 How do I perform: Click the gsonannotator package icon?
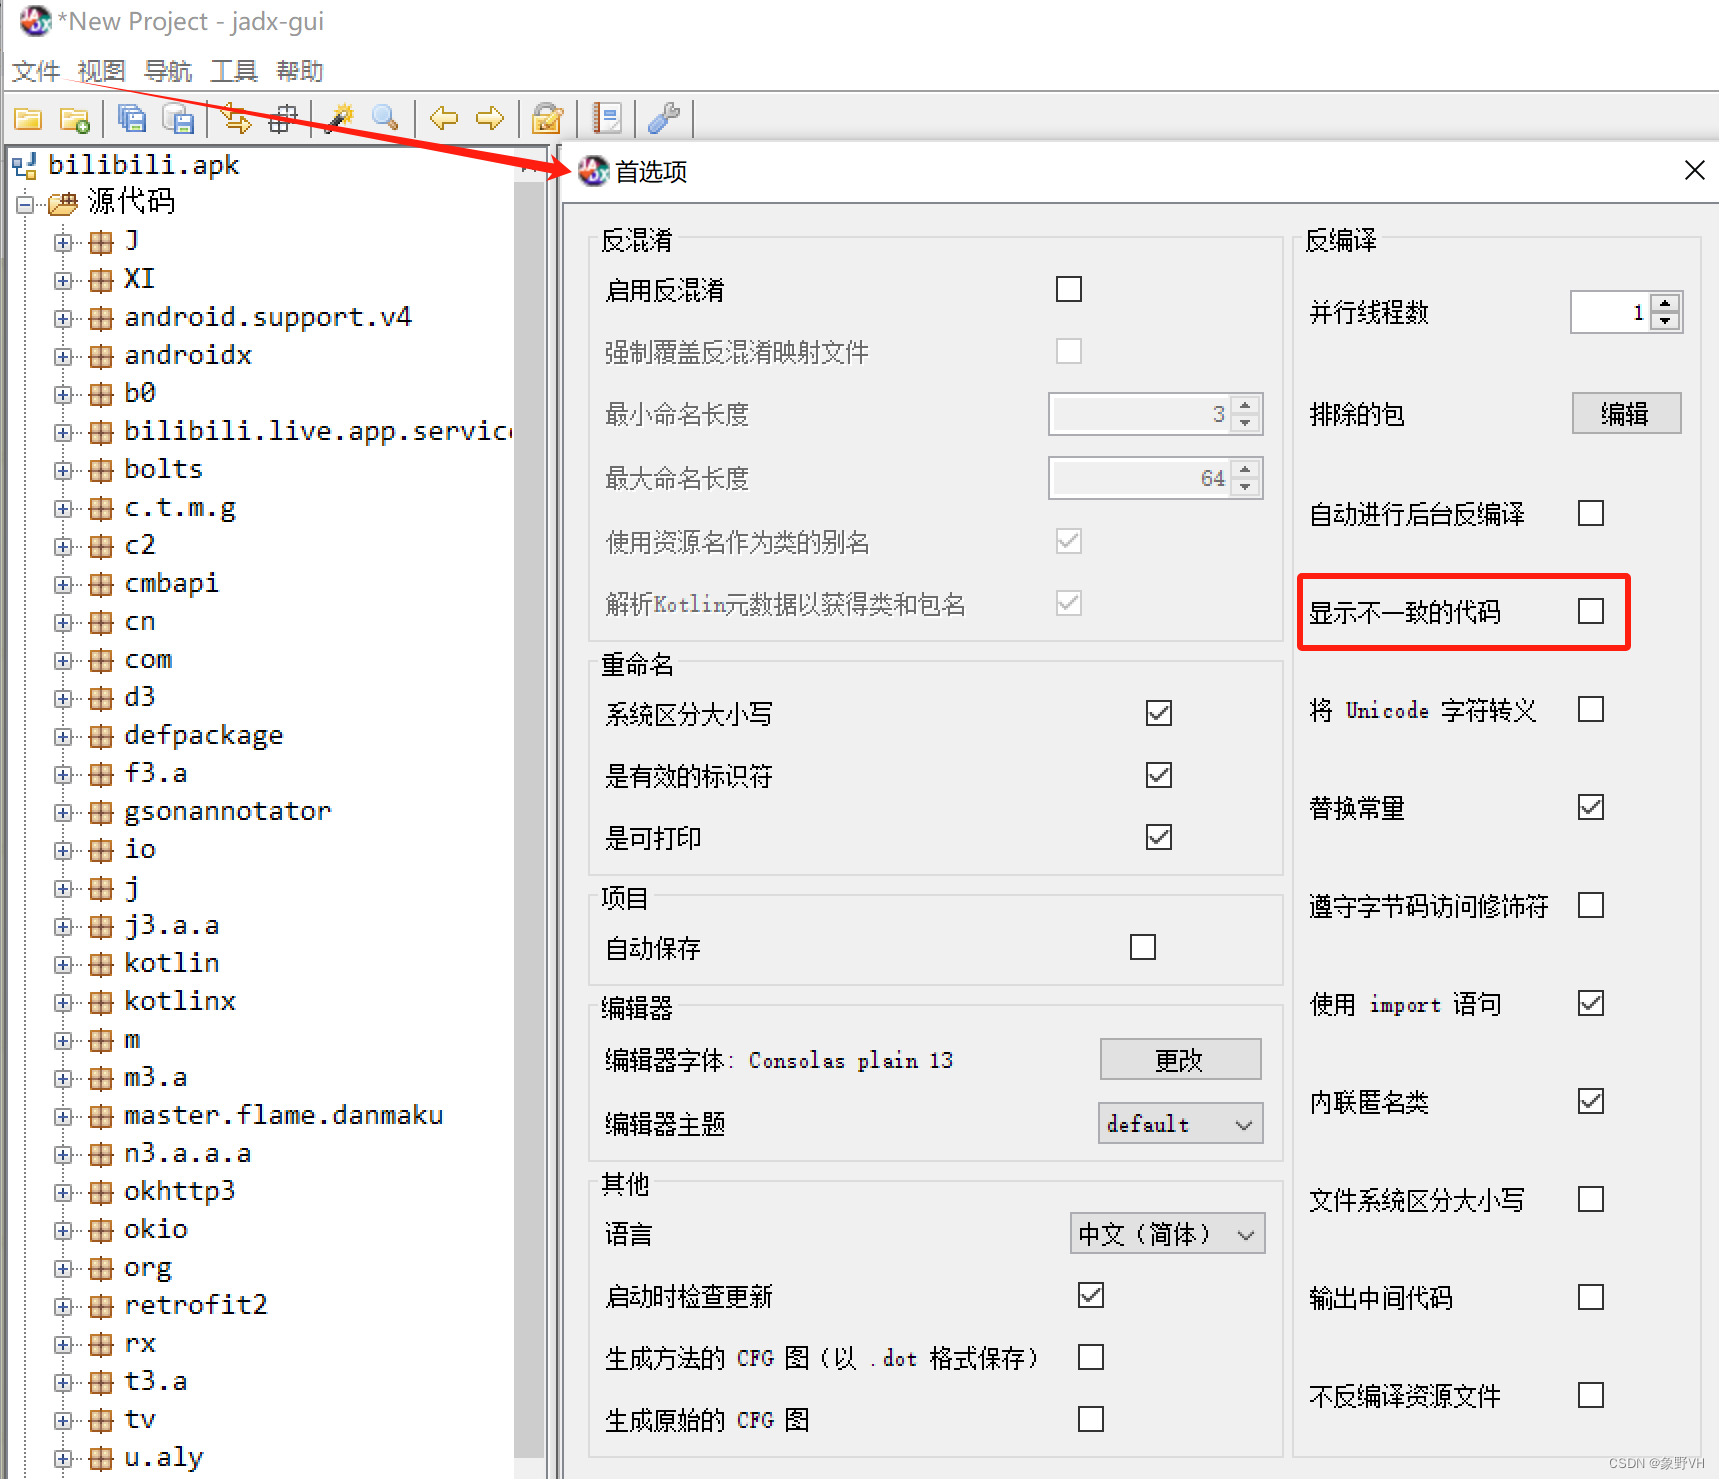tap(100, 812)
